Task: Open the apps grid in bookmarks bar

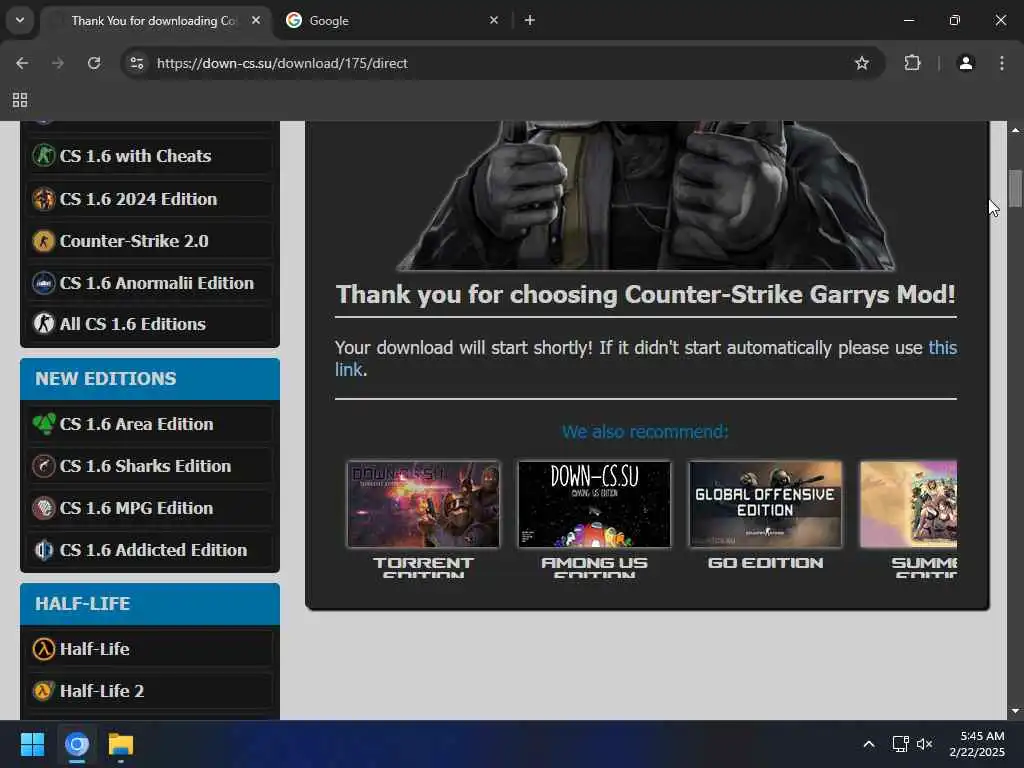Action: click(20, 100)
